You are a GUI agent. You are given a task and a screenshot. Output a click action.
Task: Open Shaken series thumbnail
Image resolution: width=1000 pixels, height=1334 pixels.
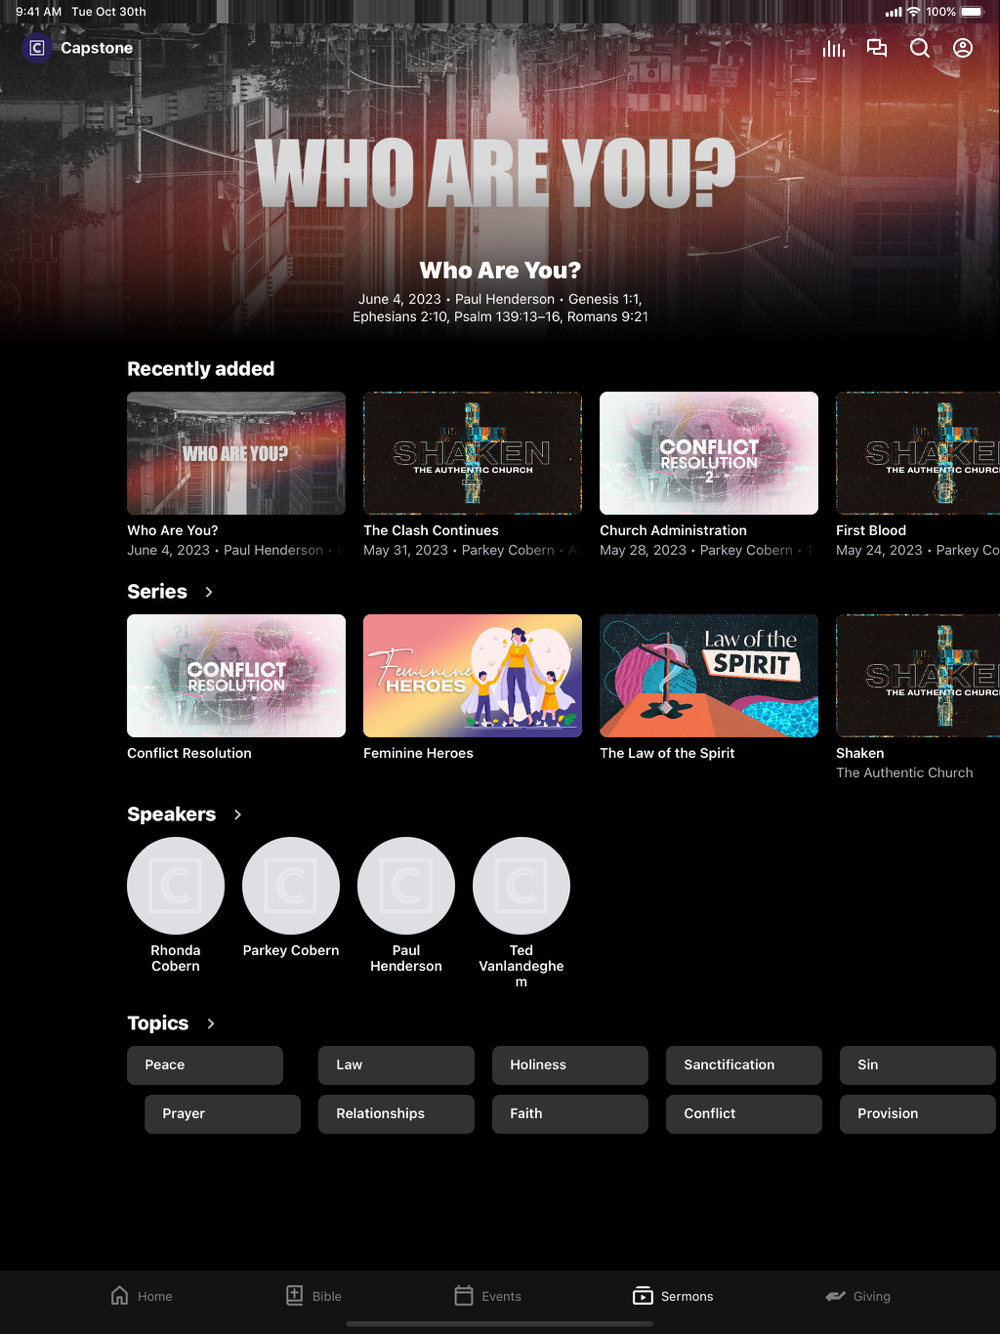click(x=918, y=676)
